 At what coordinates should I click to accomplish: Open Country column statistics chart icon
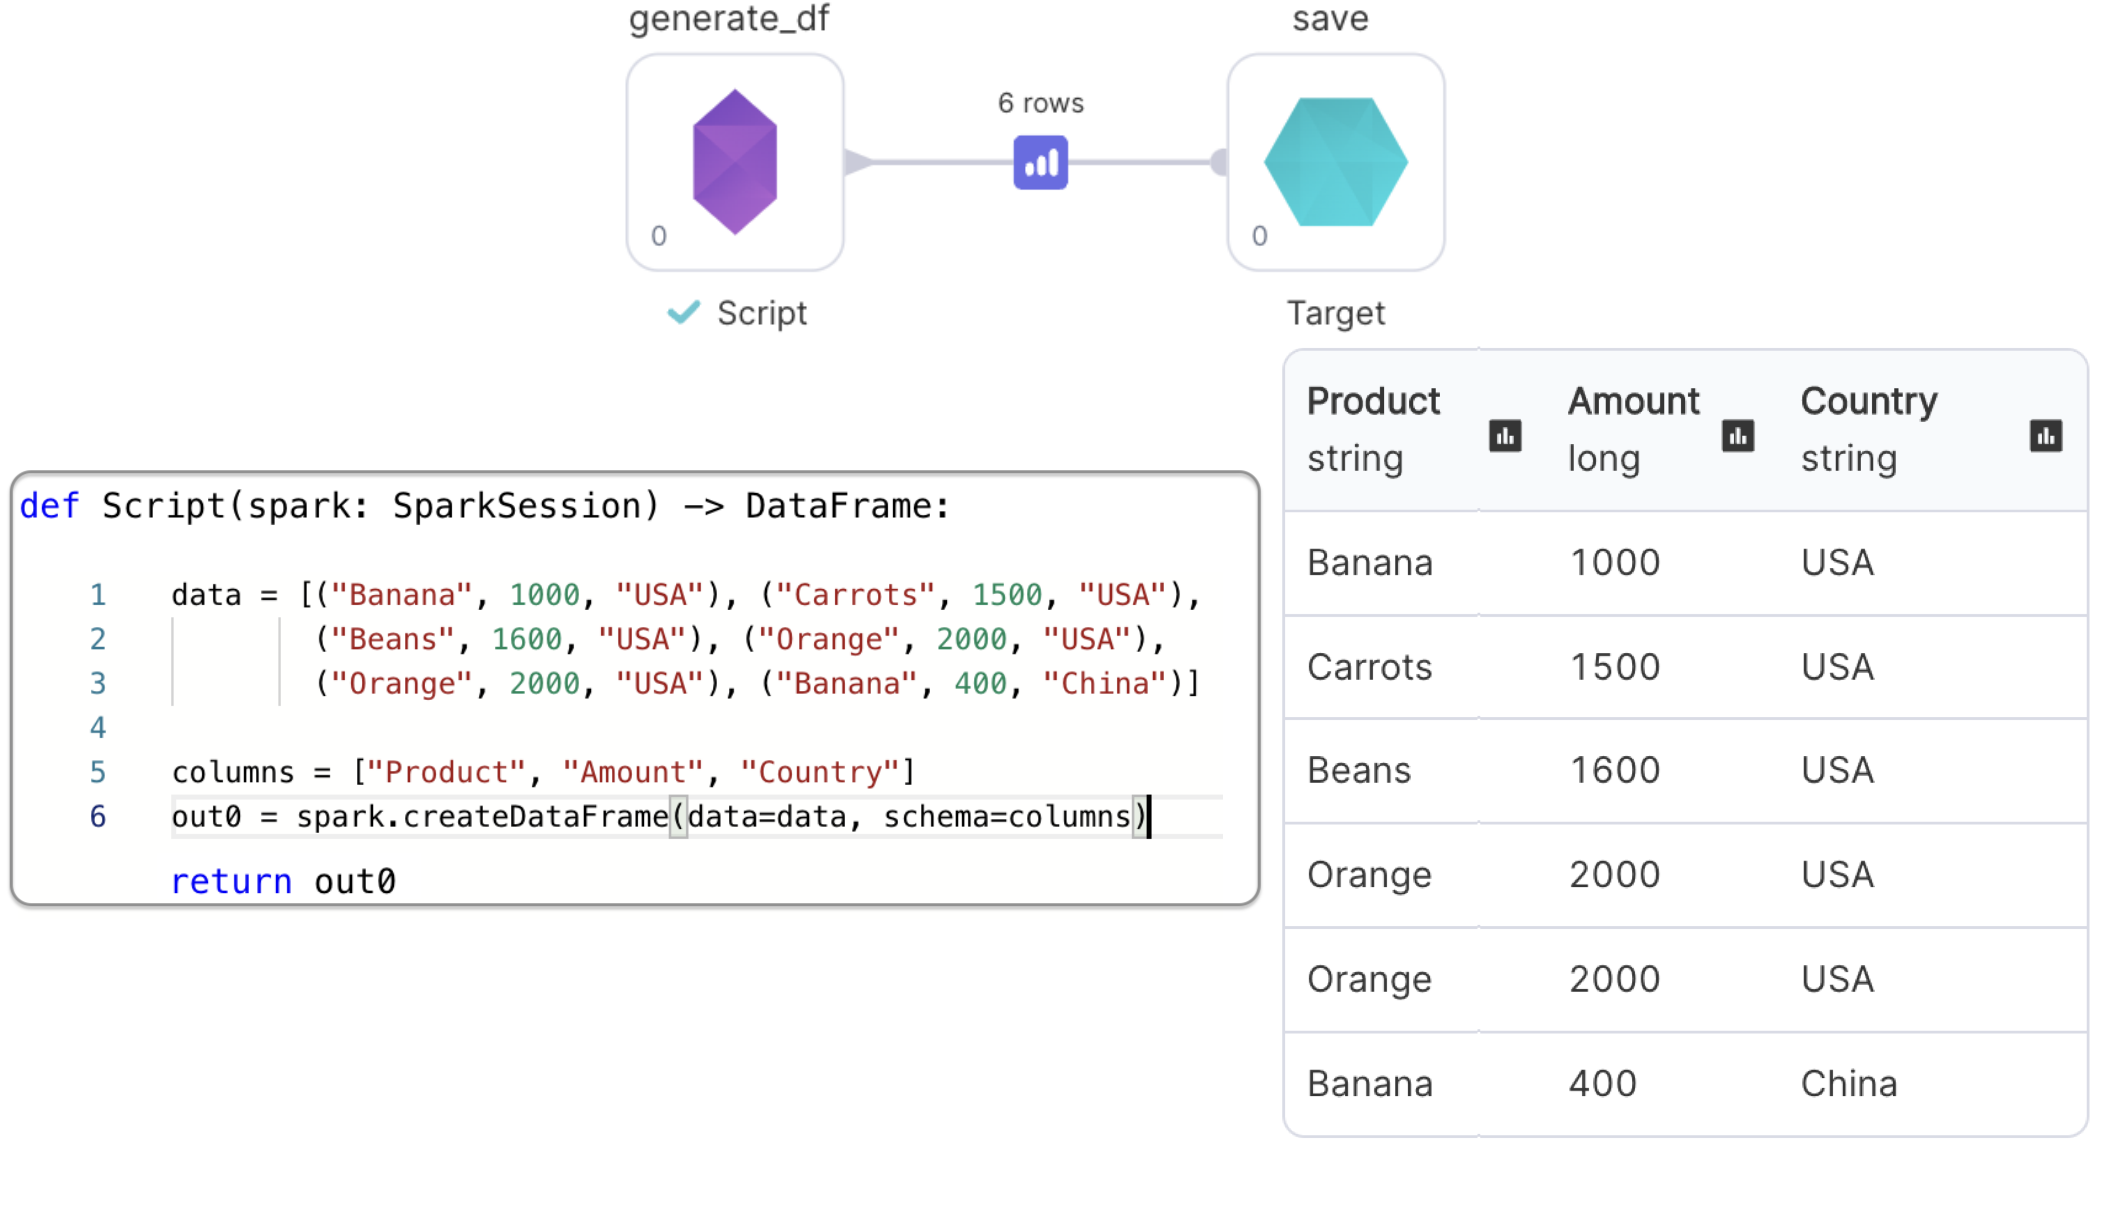point(2045,436)
